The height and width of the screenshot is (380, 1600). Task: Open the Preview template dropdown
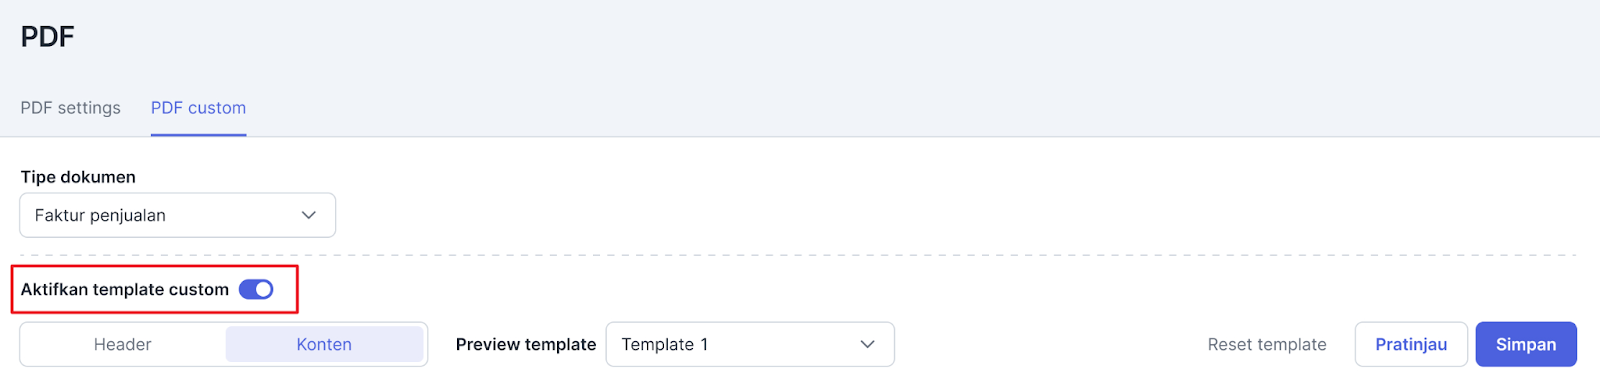(x=750, y=344)
